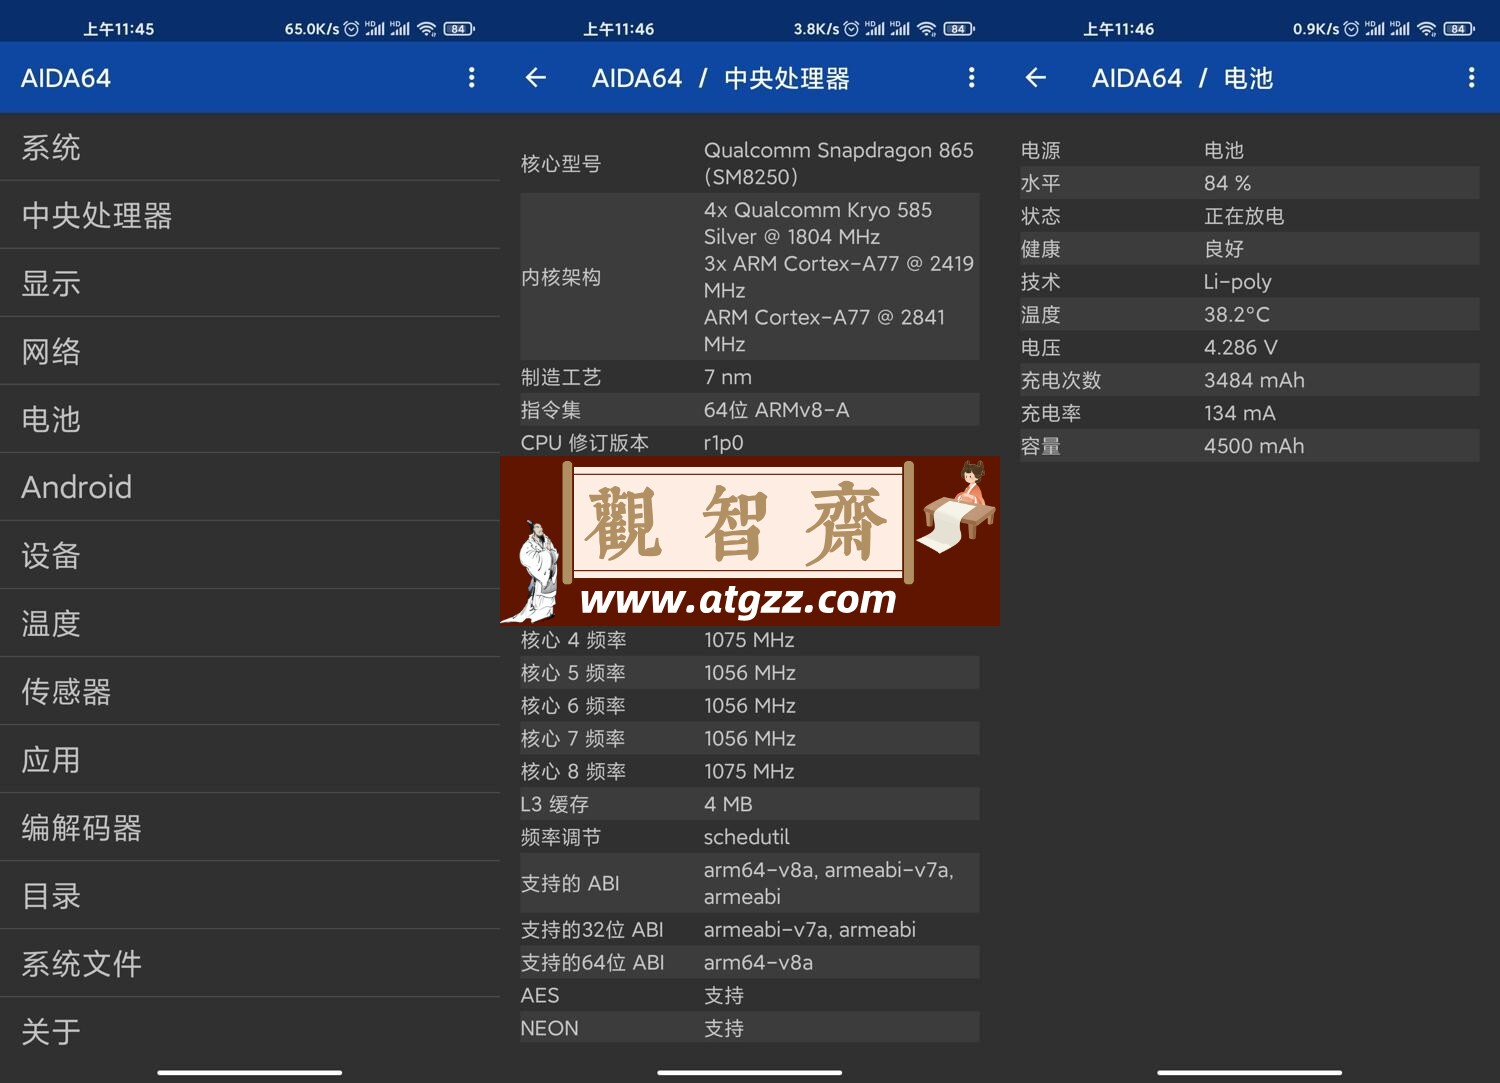Go to the 编解码器 category
1500x1083 pixels.
click(250, 828)
